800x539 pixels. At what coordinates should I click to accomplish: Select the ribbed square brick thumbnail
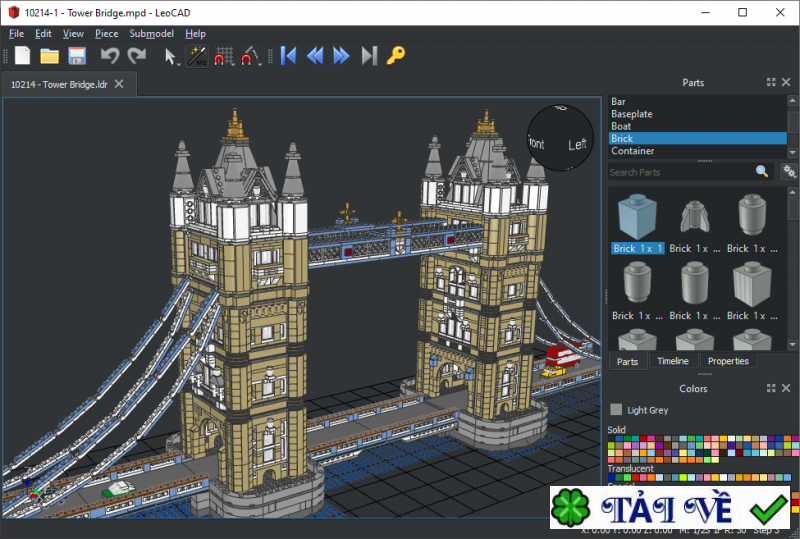pos(752,284)
